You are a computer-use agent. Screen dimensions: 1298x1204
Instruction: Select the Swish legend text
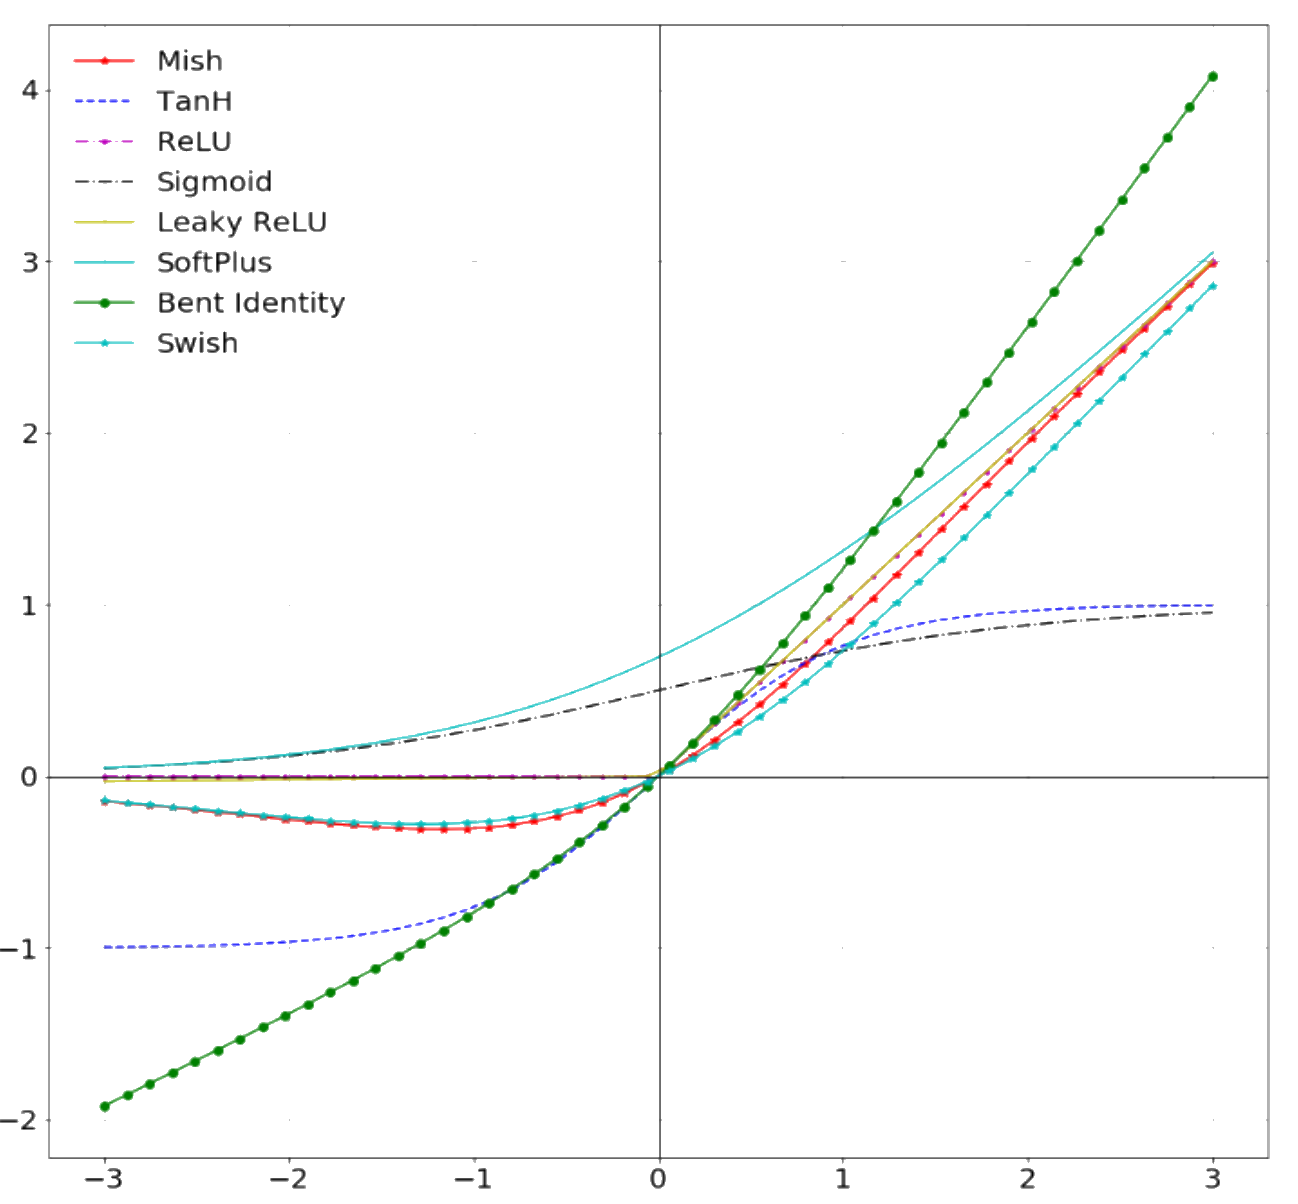tap(197, 343)
